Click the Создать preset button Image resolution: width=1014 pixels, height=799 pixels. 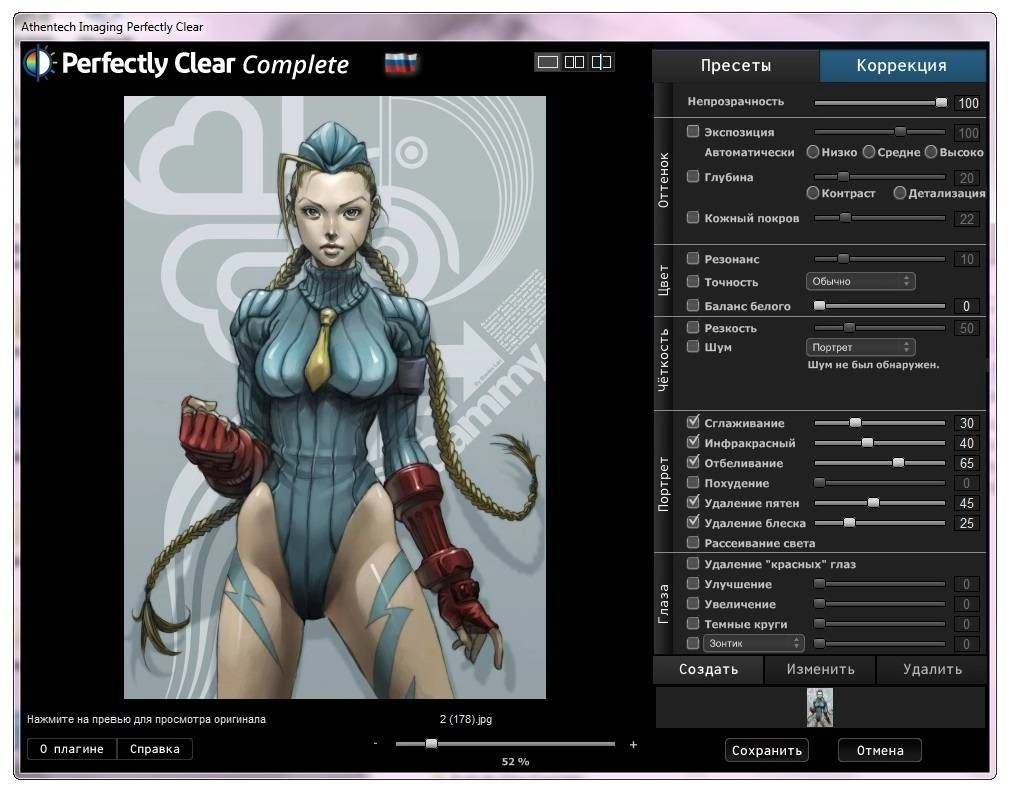[708, 670]
